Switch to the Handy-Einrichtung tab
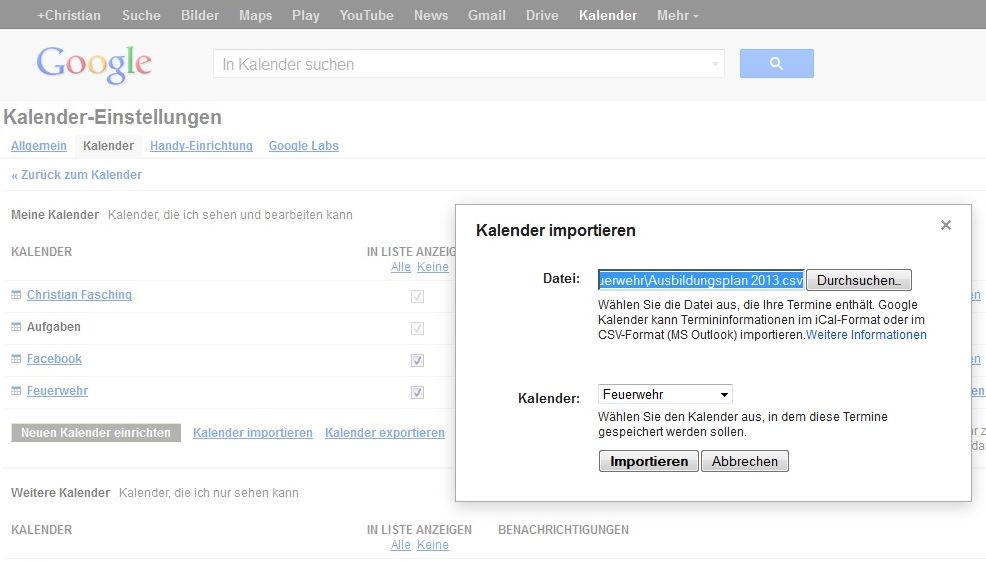986x561 pixels. pos(201,146)
